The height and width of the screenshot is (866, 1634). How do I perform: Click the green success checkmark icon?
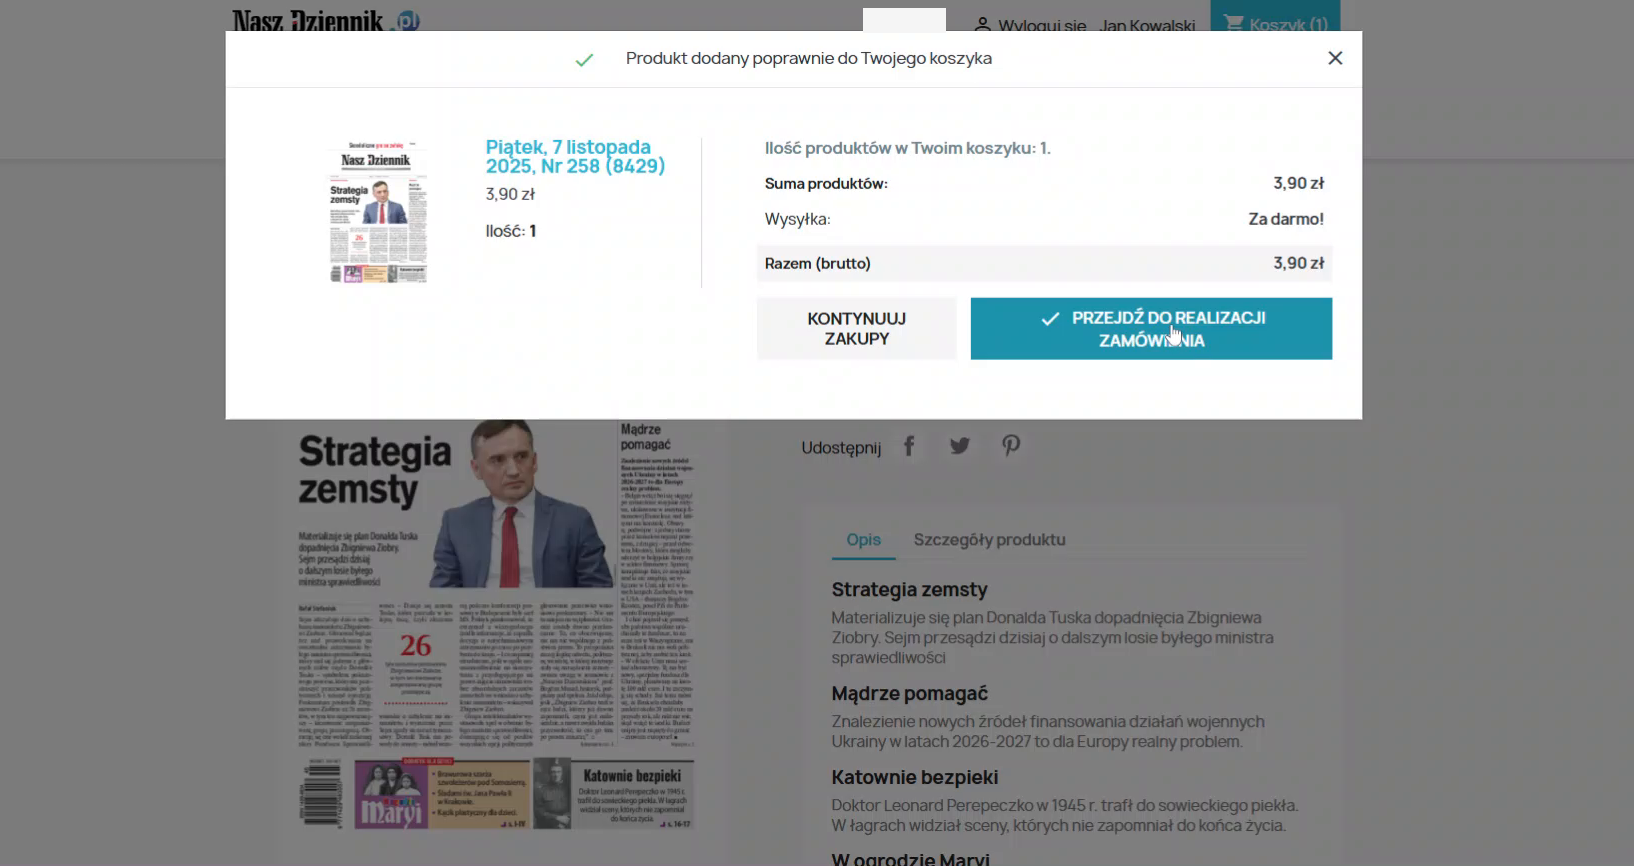(585, 60)
